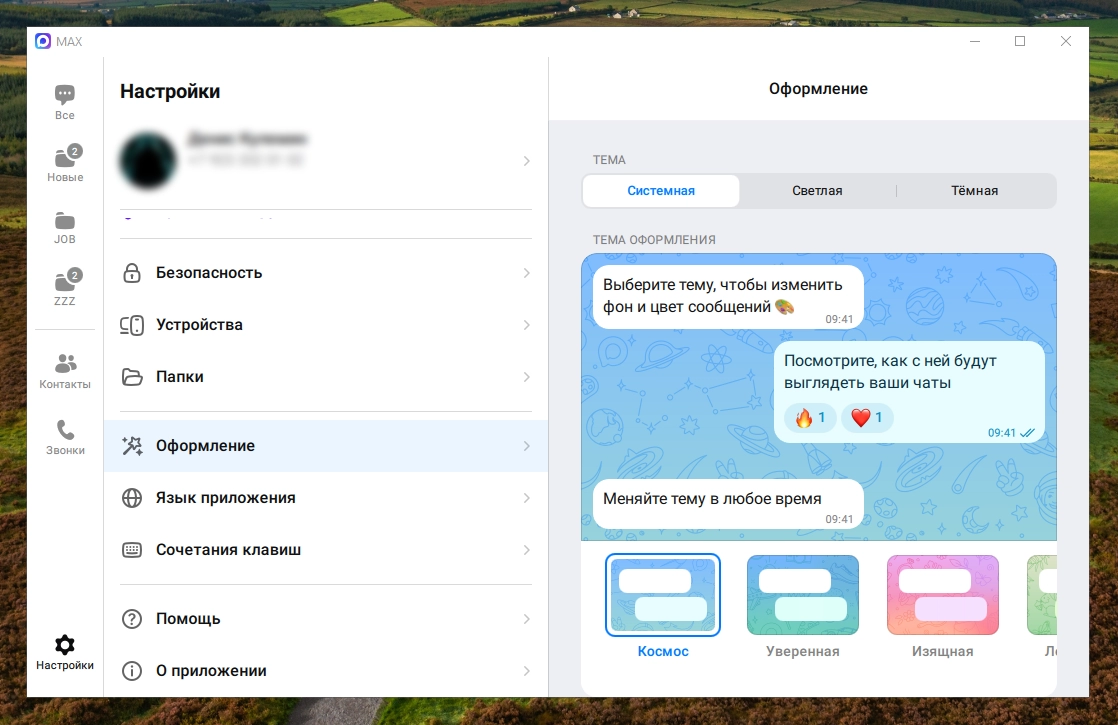This screenshot has width=1118, height=725.
Task: Switch to the Светлая theme
Action: [817, 190]
